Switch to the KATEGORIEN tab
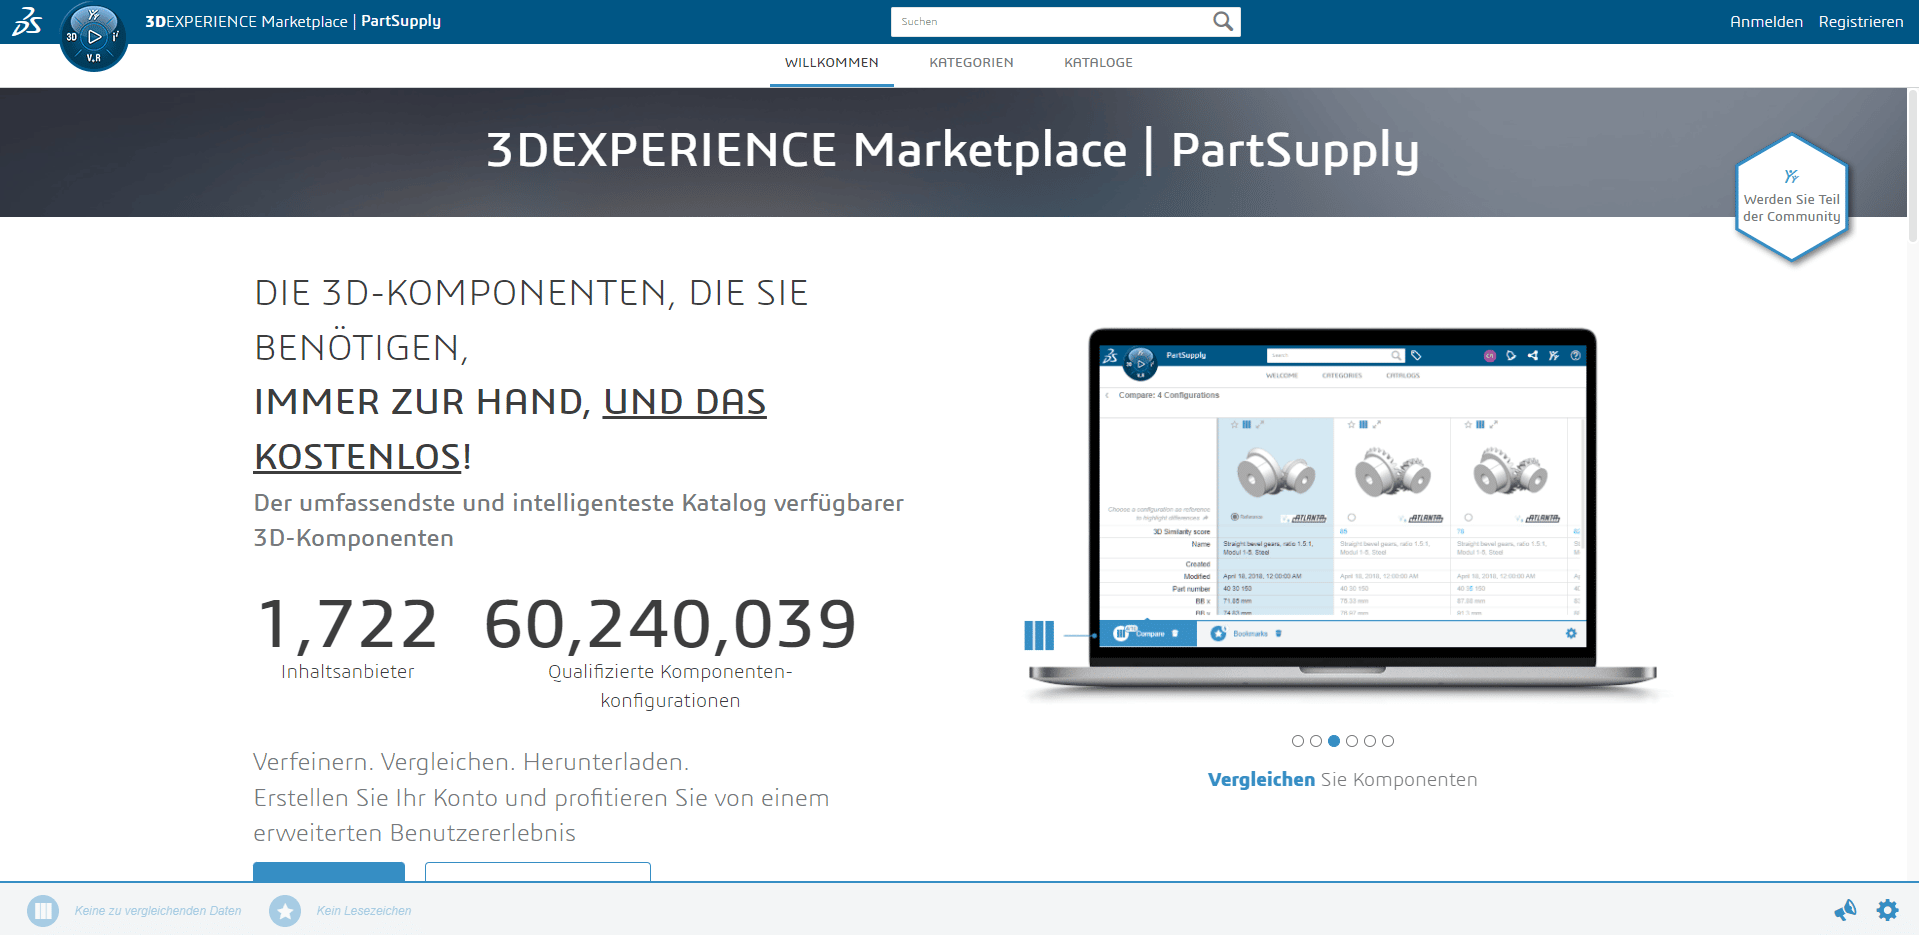This screenshot has width=1919, height=935. click(971, 62)
